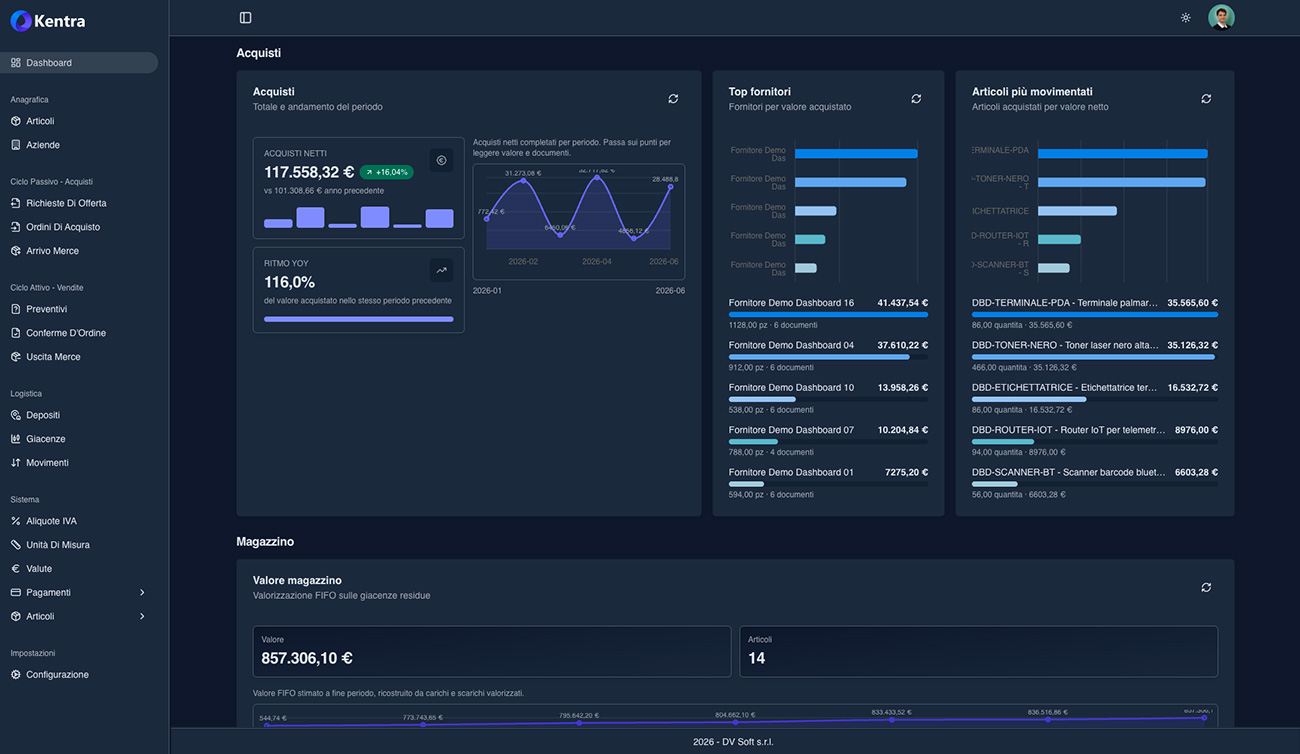
Task: Click the trend icon in Ritmo YoY
Action: click(441, 270)
